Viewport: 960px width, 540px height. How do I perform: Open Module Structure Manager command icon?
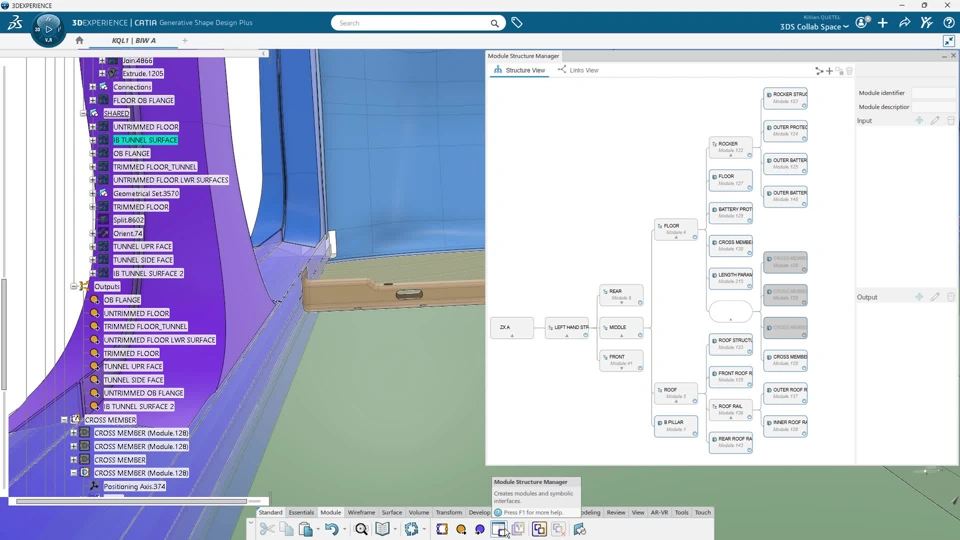(x=499, y=529)
